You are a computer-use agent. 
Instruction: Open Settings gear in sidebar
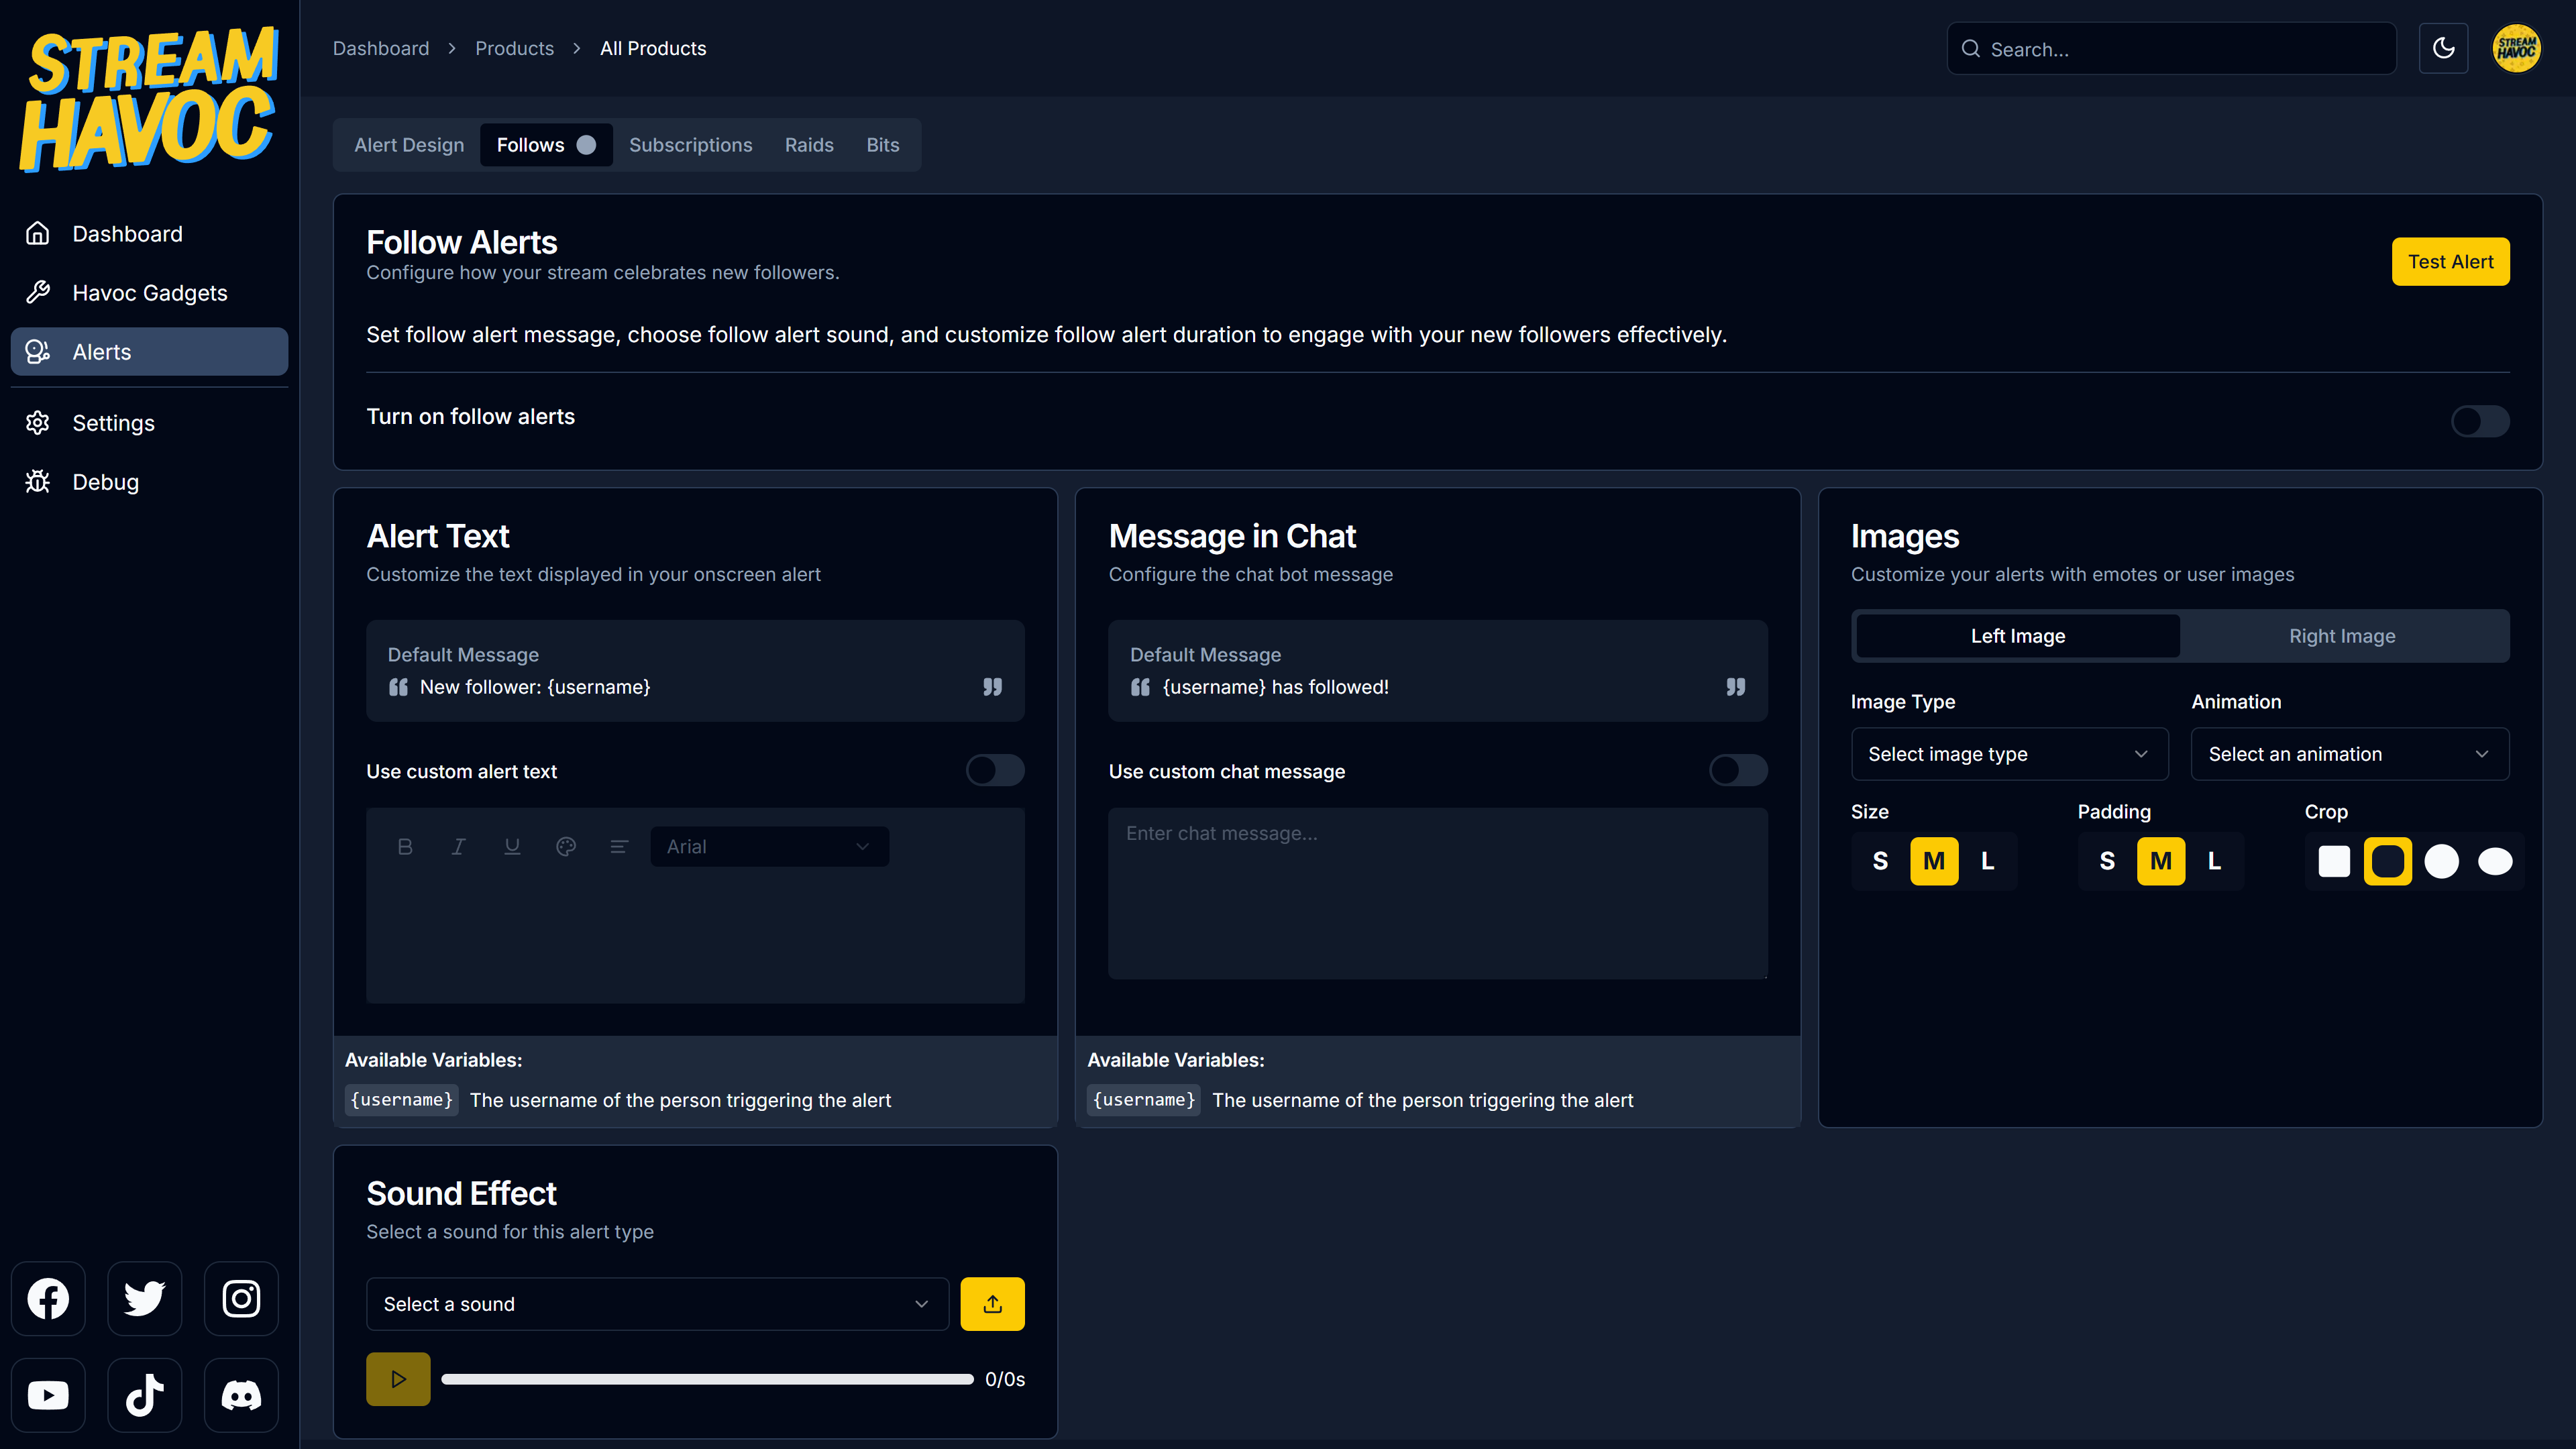pos(38,423)
